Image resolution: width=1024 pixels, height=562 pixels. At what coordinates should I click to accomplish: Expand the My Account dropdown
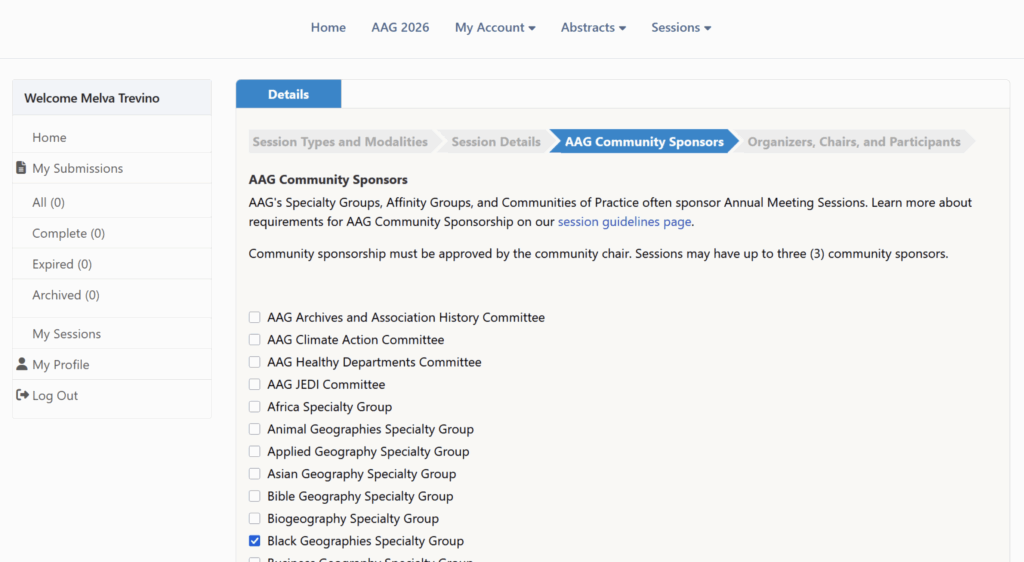[495, 27]
